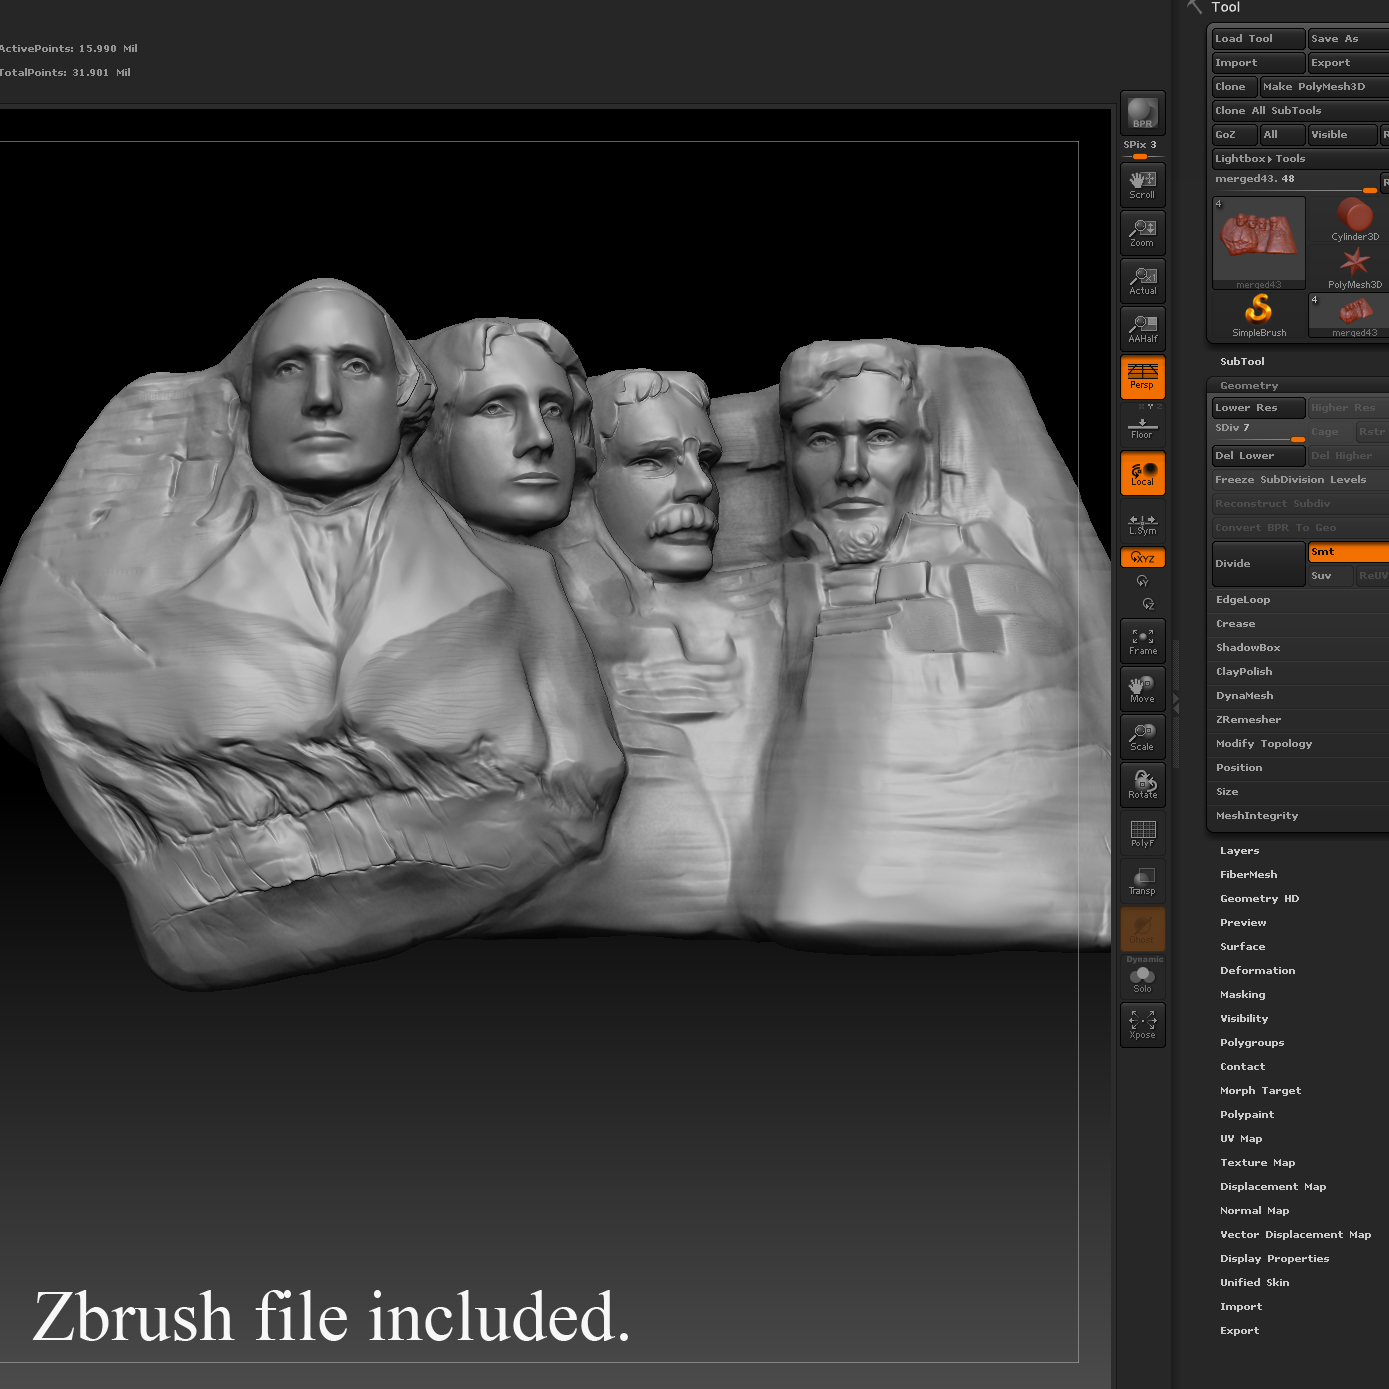The height and width of the screenshot is (1389, 1389).
Task: Click Freeze SubDivision Levels
Action: pyautogui.click(x=1300, y=480)
